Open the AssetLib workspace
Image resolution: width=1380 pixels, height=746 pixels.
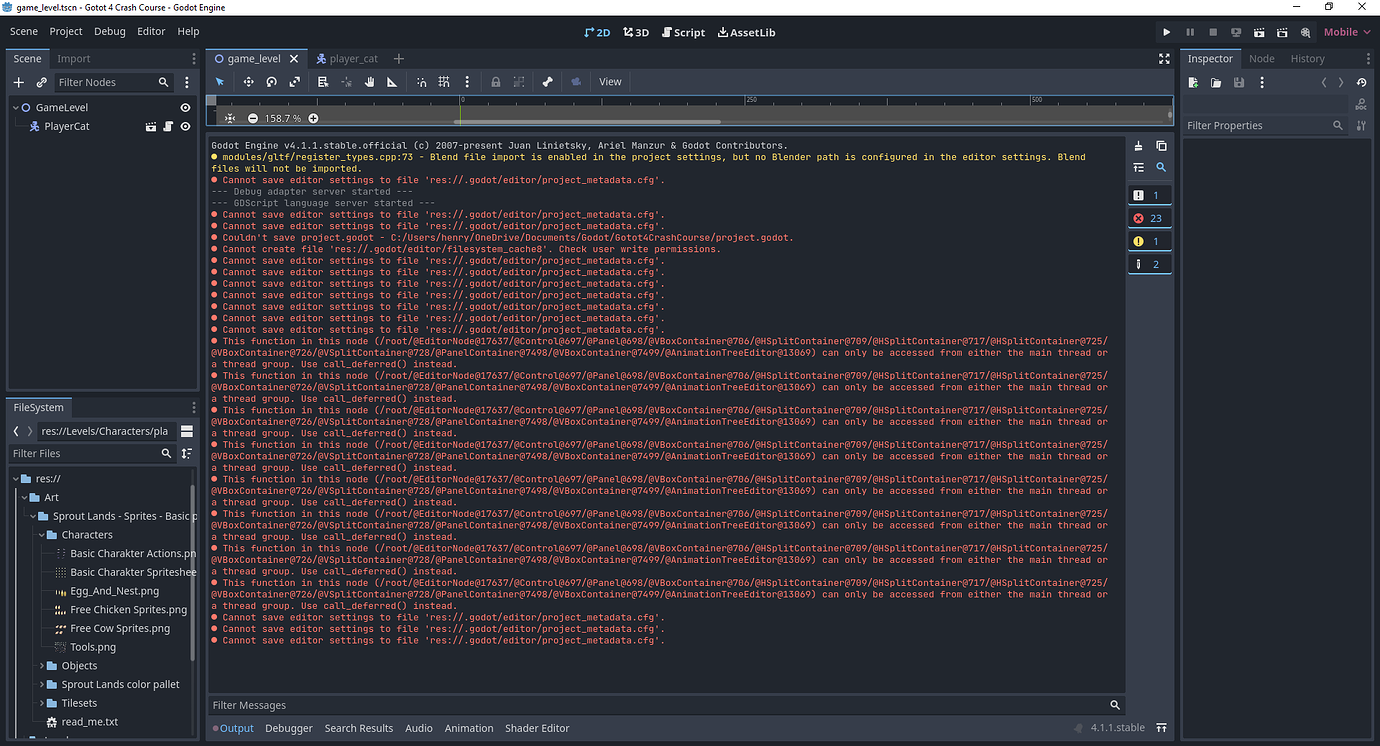tap(747, 32)
